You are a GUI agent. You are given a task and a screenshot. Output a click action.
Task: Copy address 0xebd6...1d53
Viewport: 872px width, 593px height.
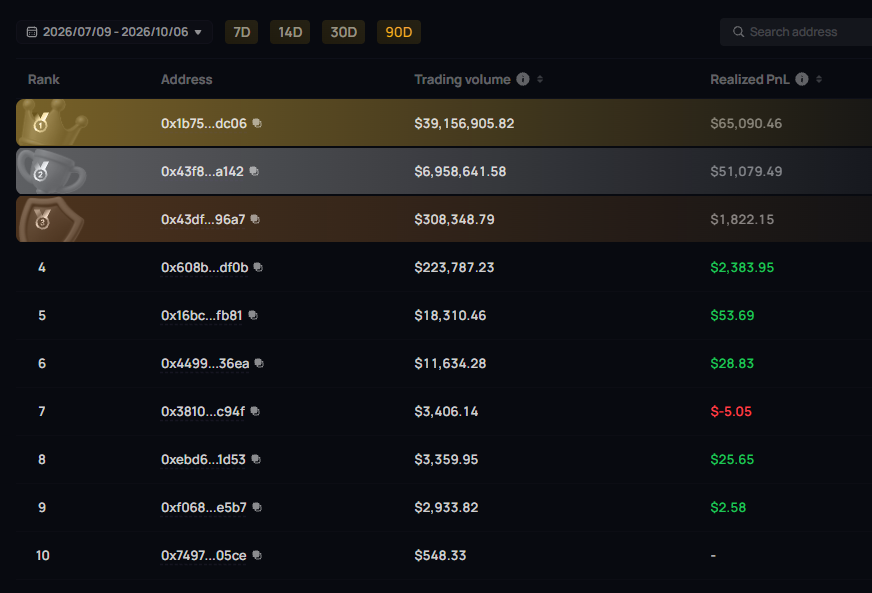tap(256, 459)
